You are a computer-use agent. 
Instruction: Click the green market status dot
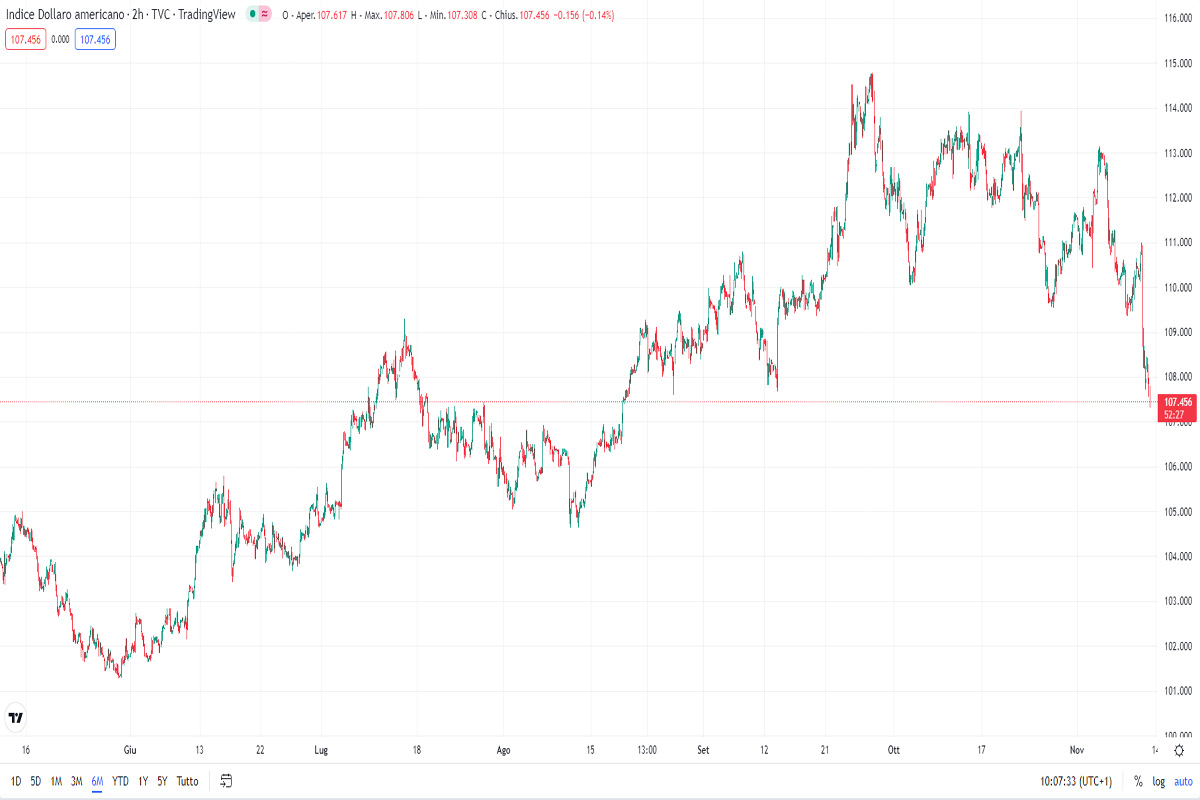[x=254, y=14]
